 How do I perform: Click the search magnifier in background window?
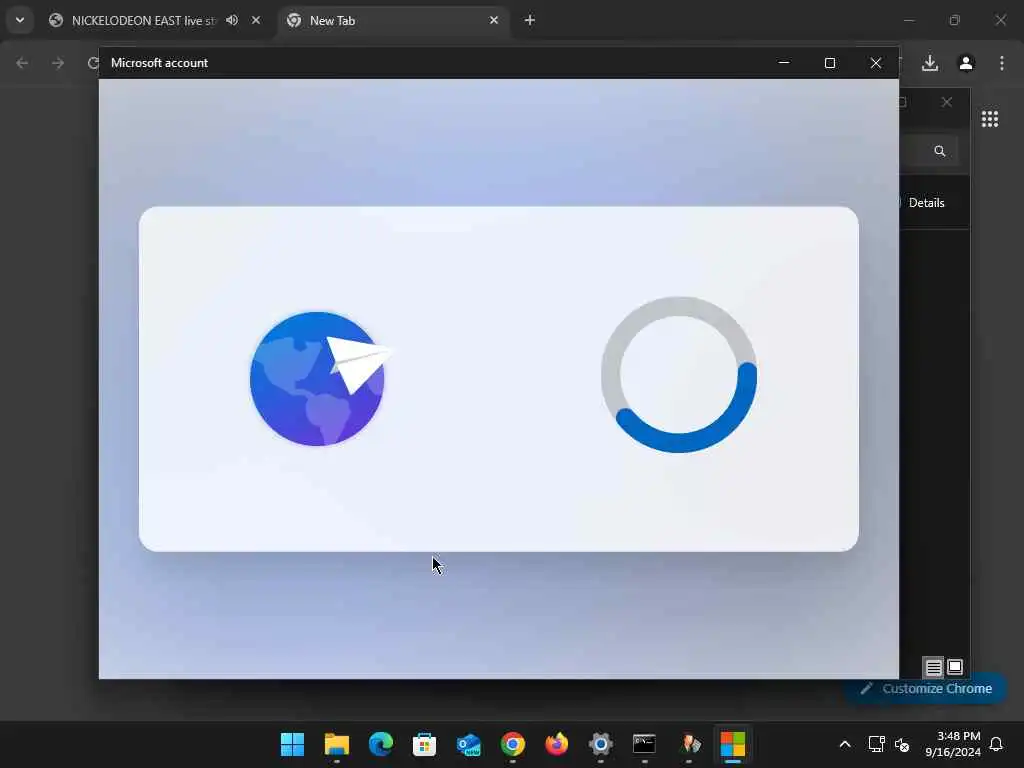(940, 151)
